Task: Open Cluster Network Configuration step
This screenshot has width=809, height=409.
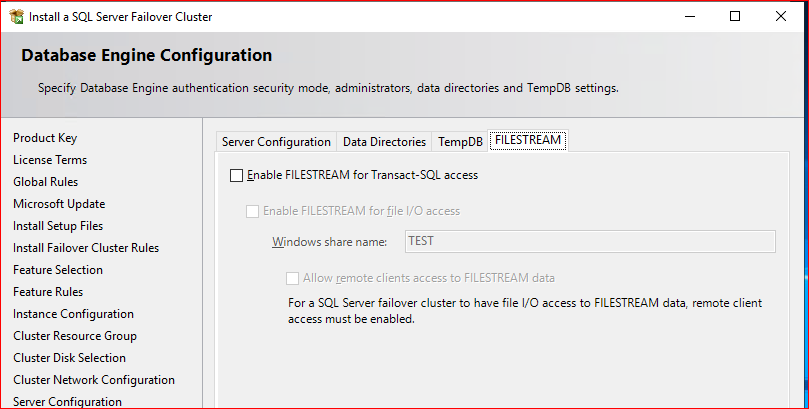Action: (x=94, y=380)
